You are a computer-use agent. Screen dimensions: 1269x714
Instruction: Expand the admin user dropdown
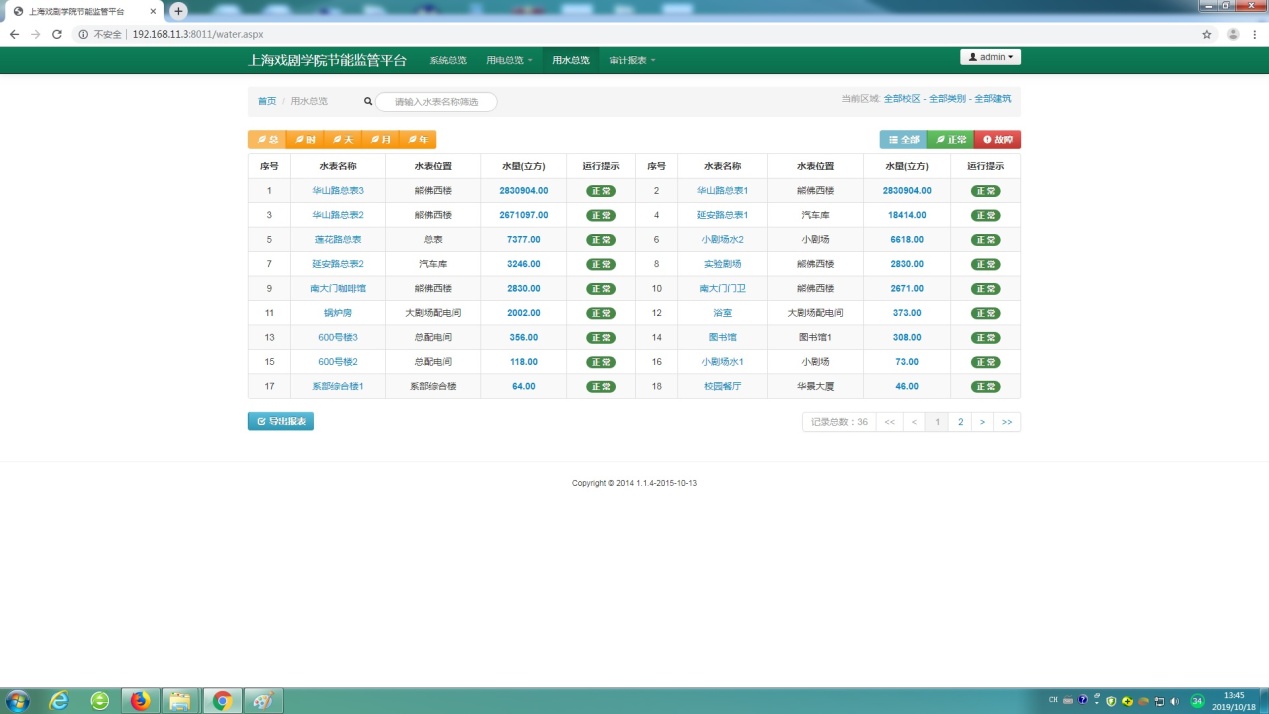pos(990,57)
